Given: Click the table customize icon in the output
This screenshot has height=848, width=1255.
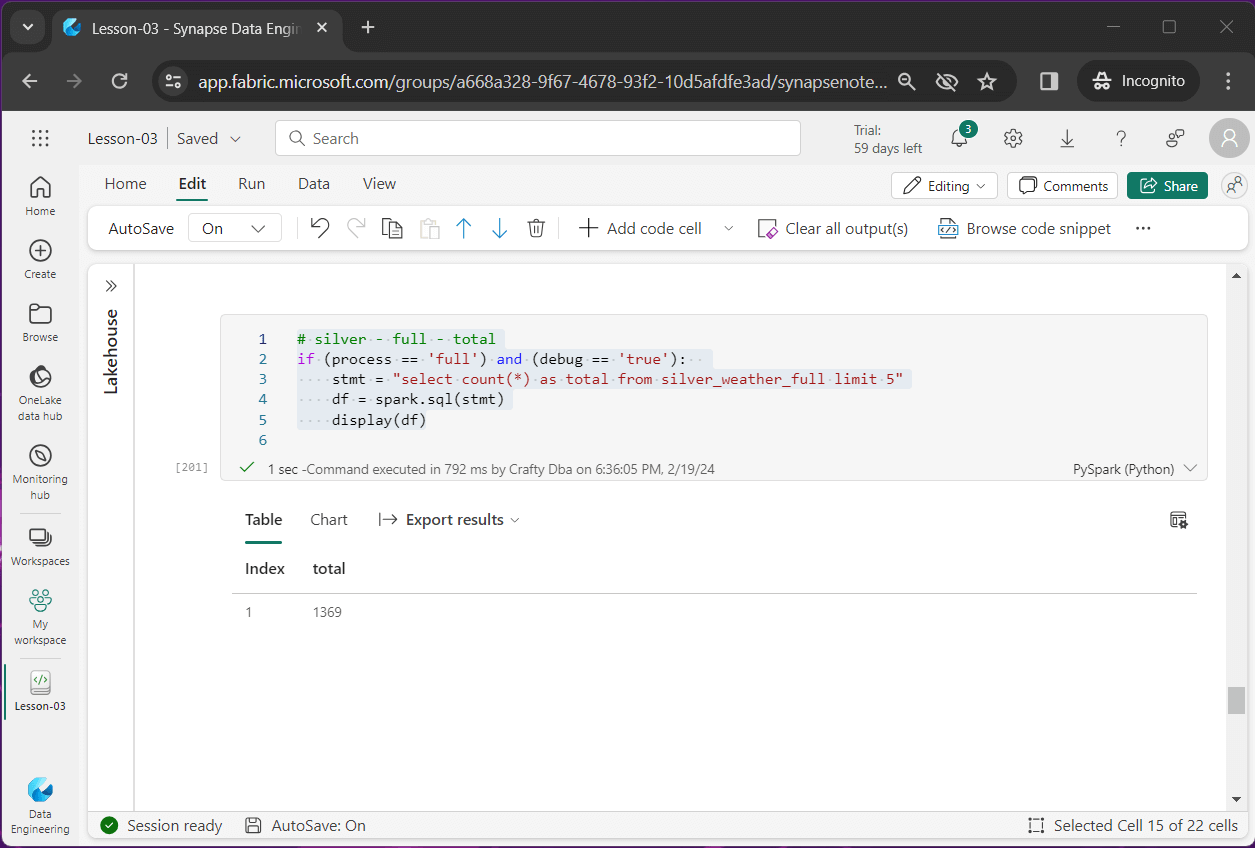Looking at the screenshot, I should click(1178, 520).
